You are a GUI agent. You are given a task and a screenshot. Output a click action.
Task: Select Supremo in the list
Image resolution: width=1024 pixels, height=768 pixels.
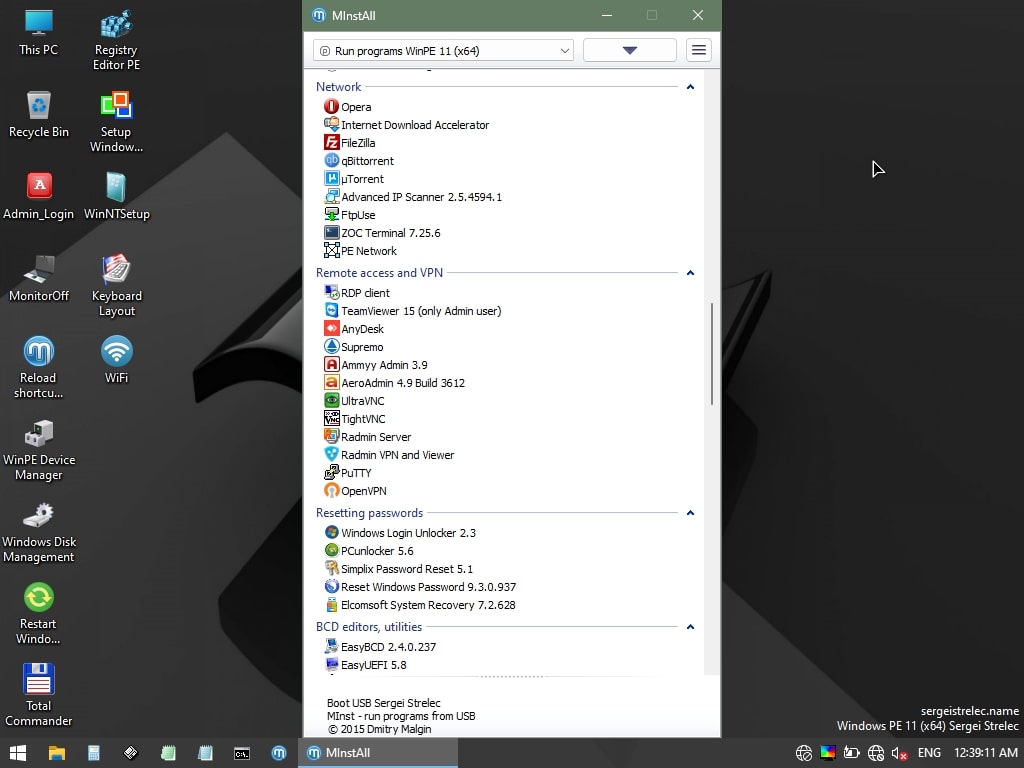coord(353,347)
